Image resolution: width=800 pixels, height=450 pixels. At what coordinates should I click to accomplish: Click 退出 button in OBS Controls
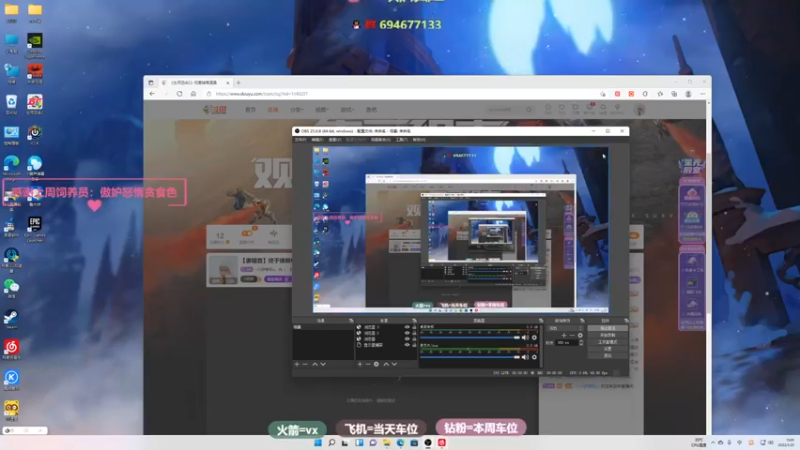click(608, 356)
